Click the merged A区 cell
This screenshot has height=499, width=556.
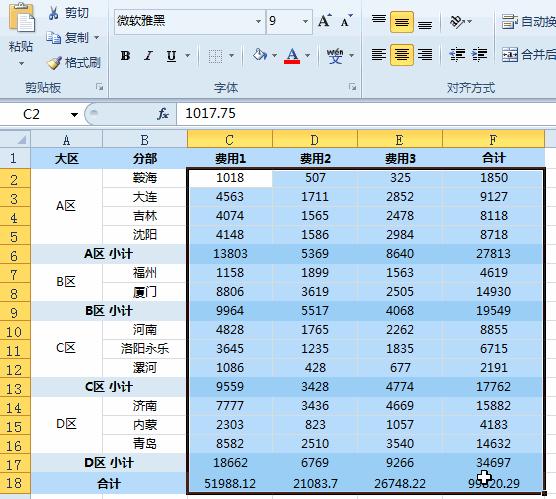pos(67,206)
